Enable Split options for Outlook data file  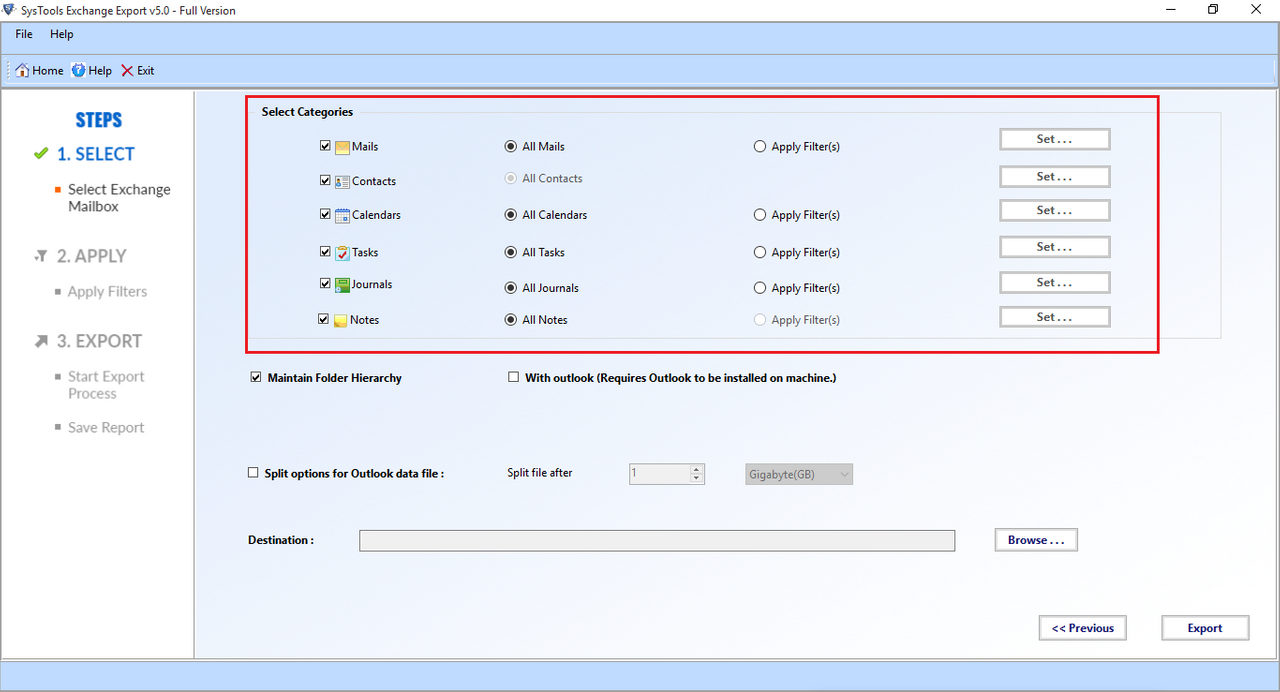(x=253, y=473)
